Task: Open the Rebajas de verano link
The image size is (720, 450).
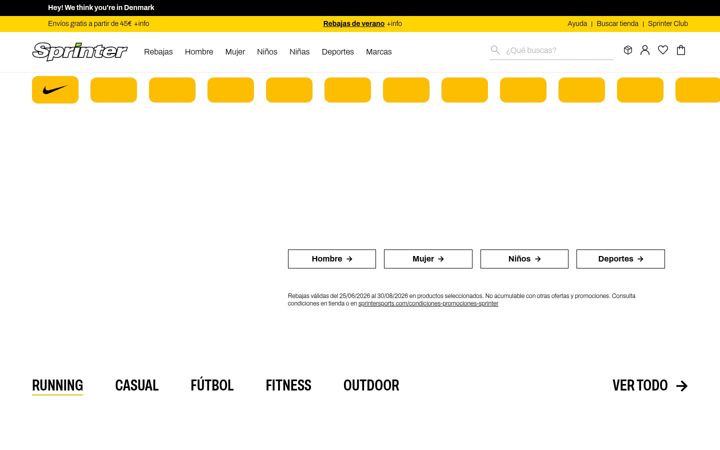Action: pos(354,23)
